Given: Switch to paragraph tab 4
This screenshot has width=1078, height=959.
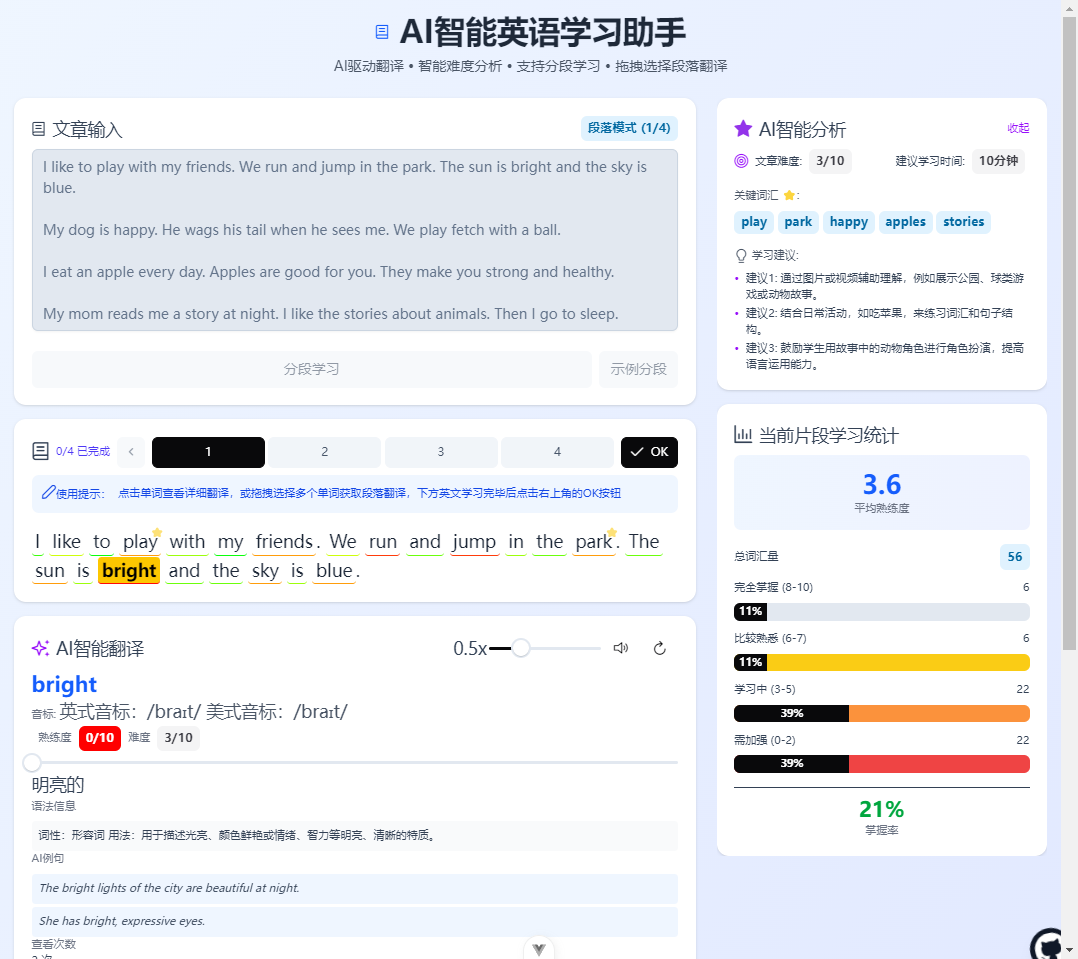Looking at the screenshot, I should pyautogui.click(x=557, y=452).
